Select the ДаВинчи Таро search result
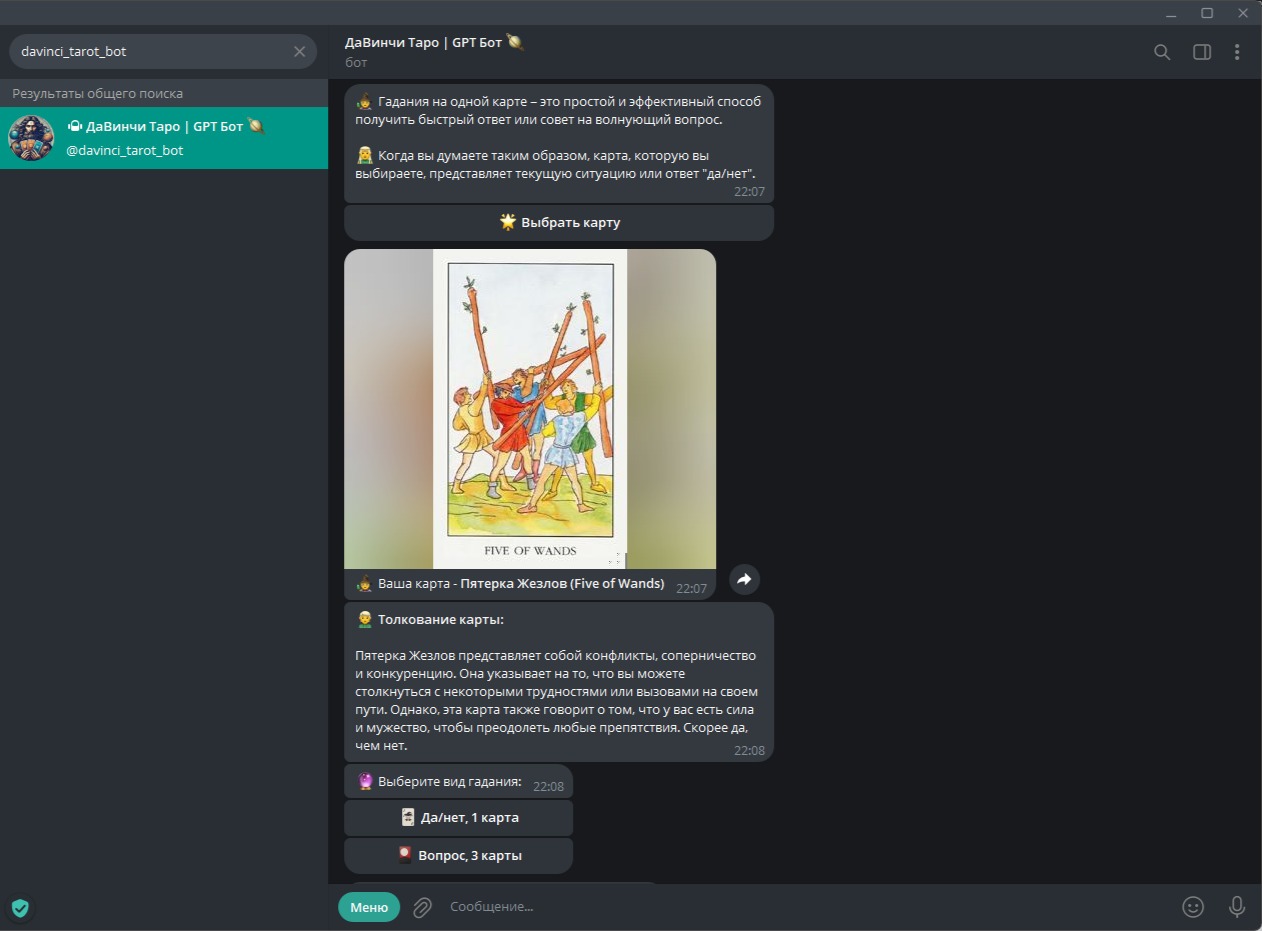 pyautogui.click(x=164, y=138)
